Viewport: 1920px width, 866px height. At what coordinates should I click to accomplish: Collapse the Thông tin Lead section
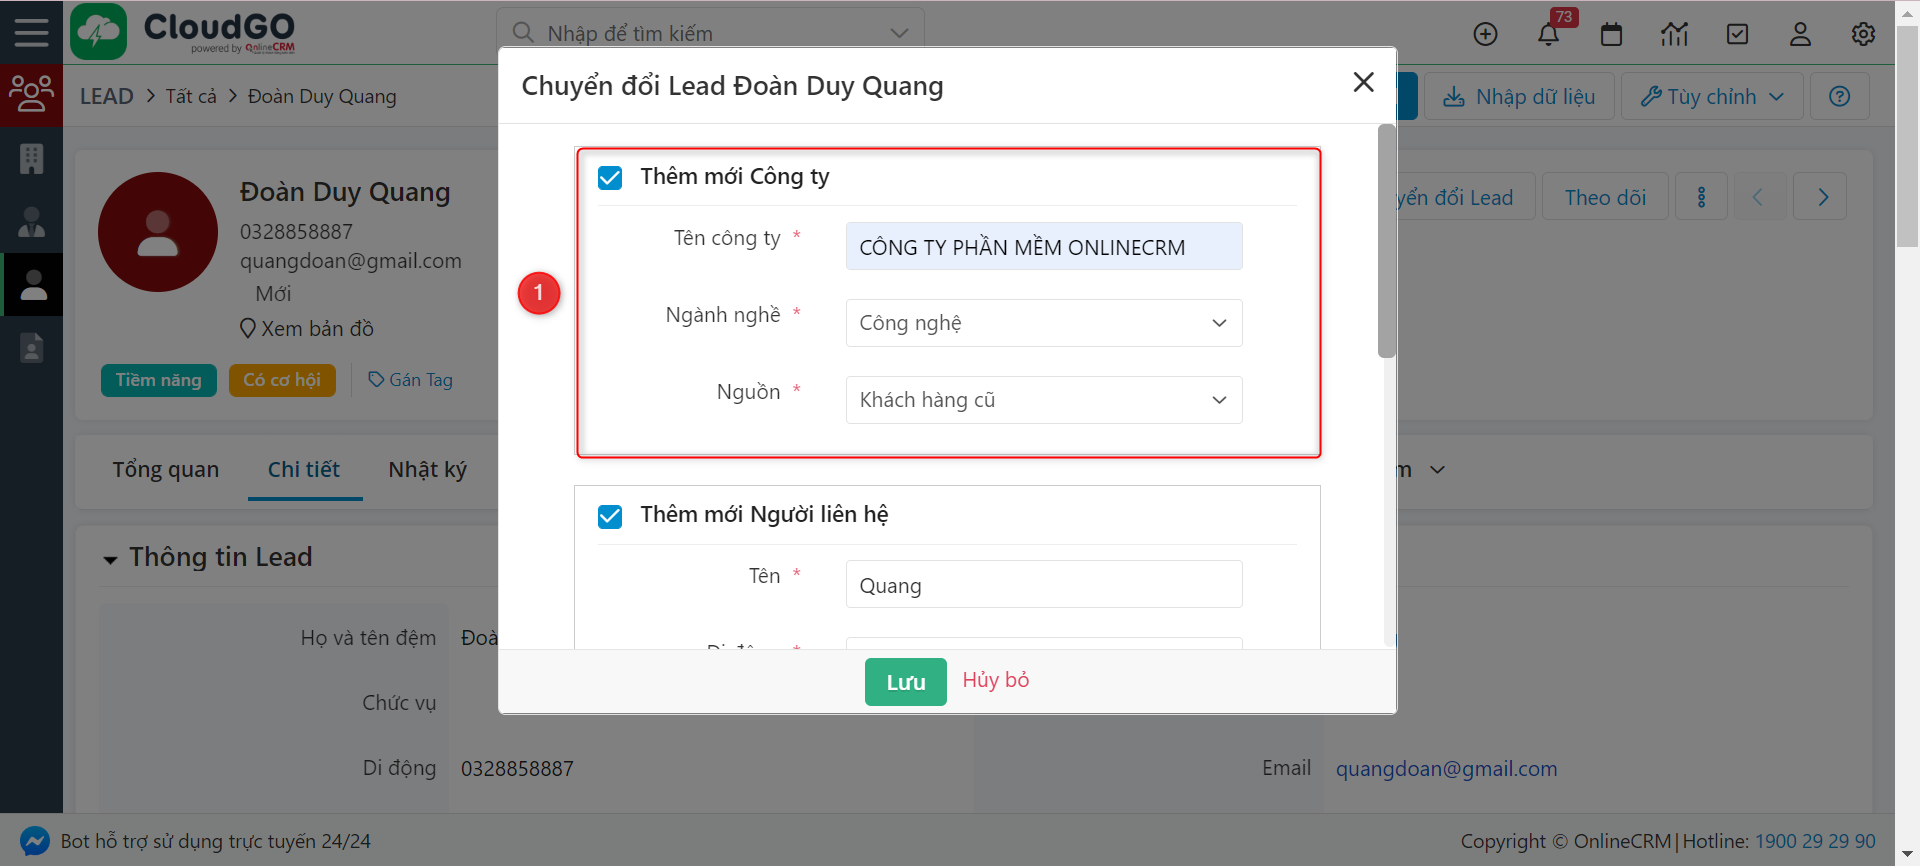[110, 559]
